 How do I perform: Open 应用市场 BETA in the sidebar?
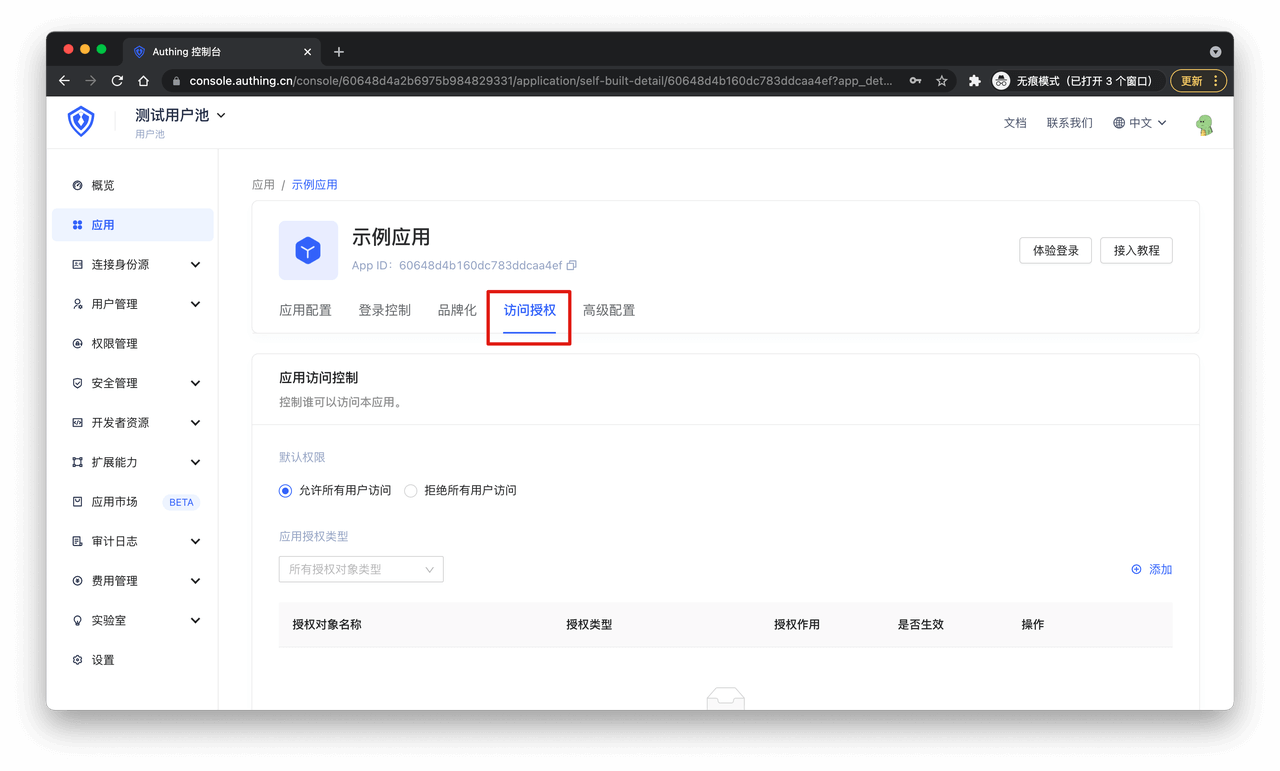[x=114, y=502]
